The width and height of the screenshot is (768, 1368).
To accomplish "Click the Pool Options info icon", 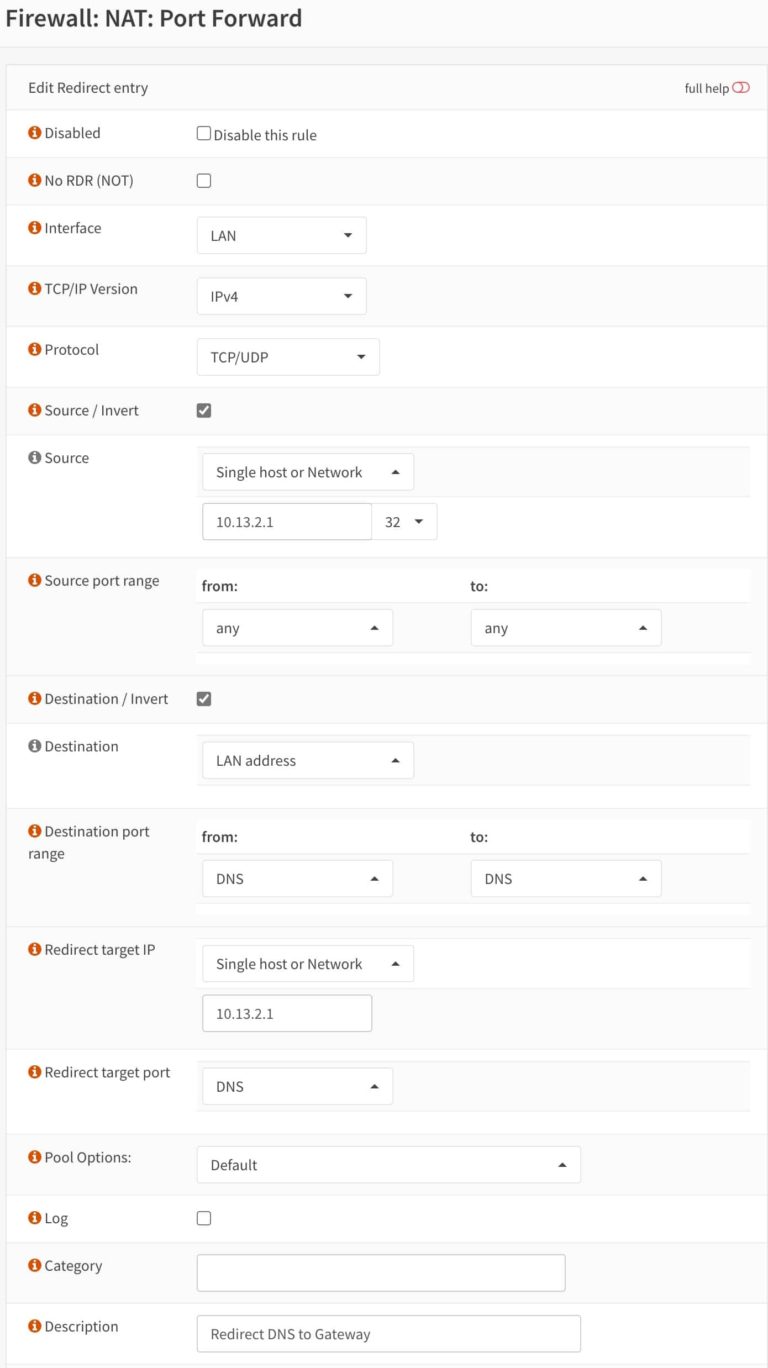I will click(34, 1157).
